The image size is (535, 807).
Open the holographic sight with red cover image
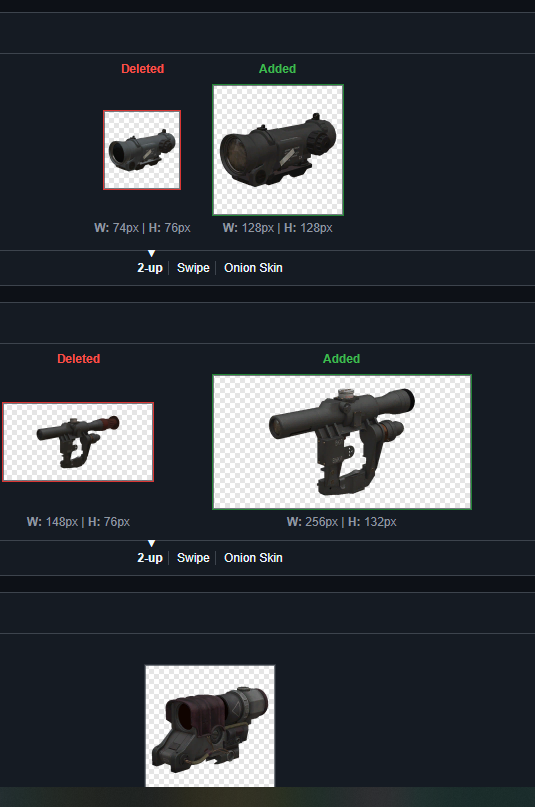coord(210,726)
